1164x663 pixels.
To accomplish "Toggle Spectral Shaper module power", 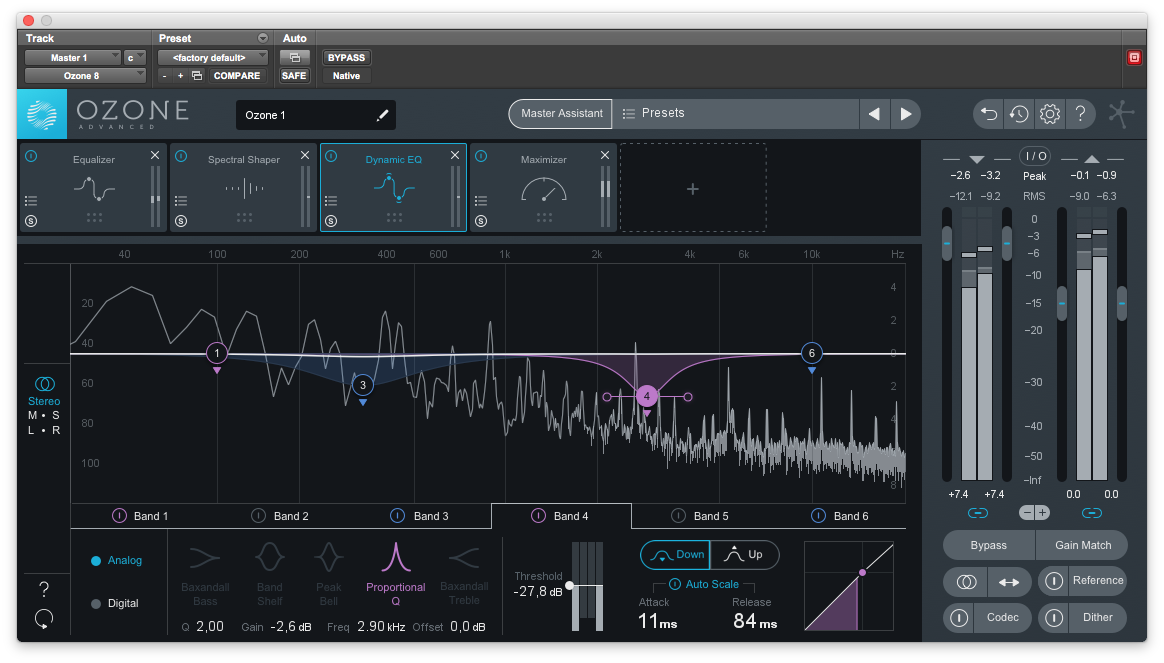I will pos(181,156).
